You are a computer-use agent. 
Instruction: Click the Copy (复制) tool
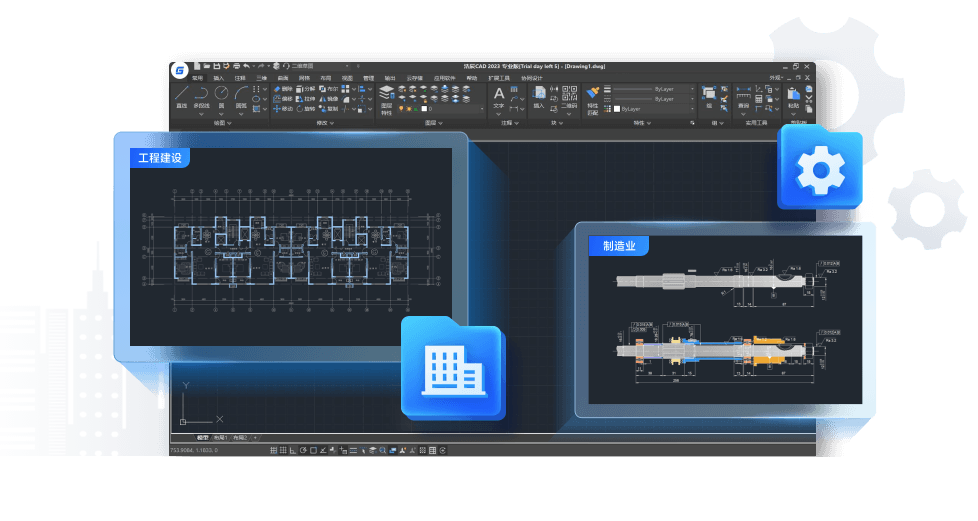tap(329, 109)
